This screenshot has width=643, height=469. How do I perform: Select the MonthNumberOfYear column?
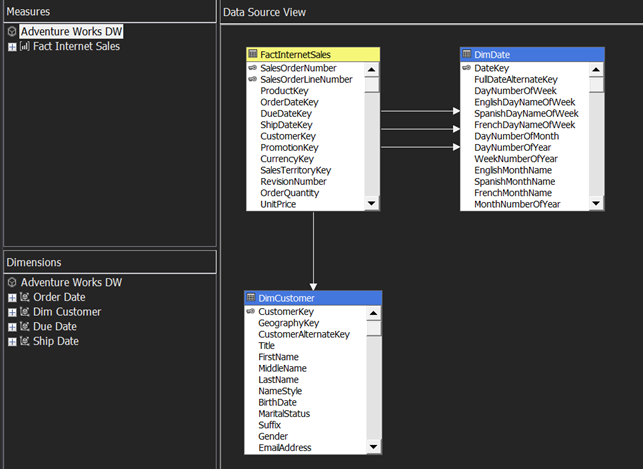(517, 204)
